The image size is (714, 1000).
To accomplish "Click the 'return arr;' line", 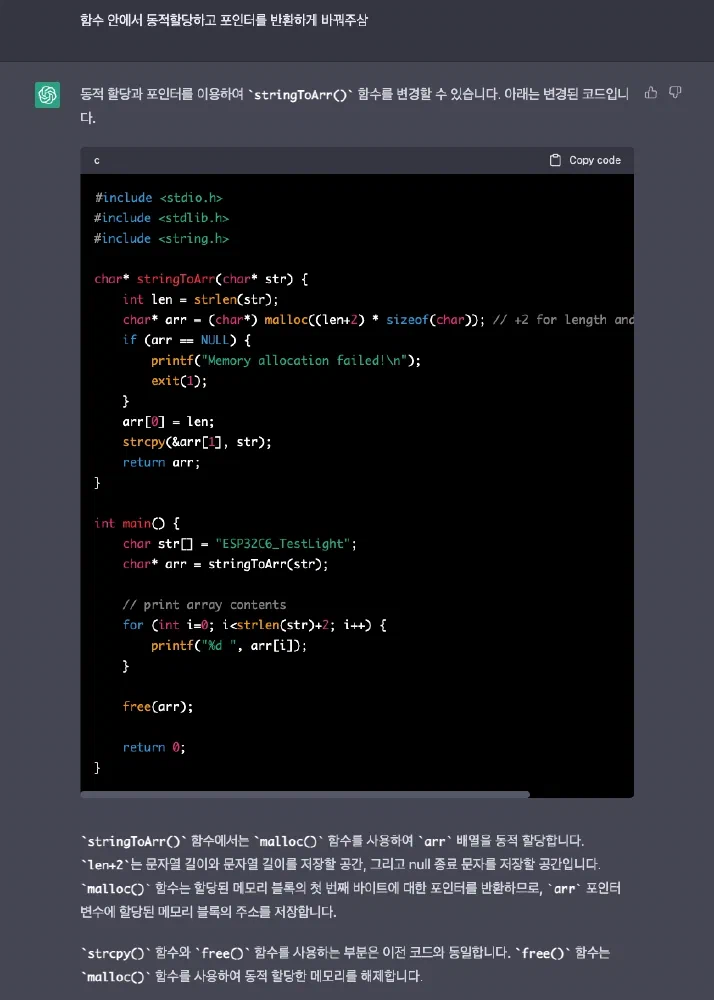I will pos(161,462).
